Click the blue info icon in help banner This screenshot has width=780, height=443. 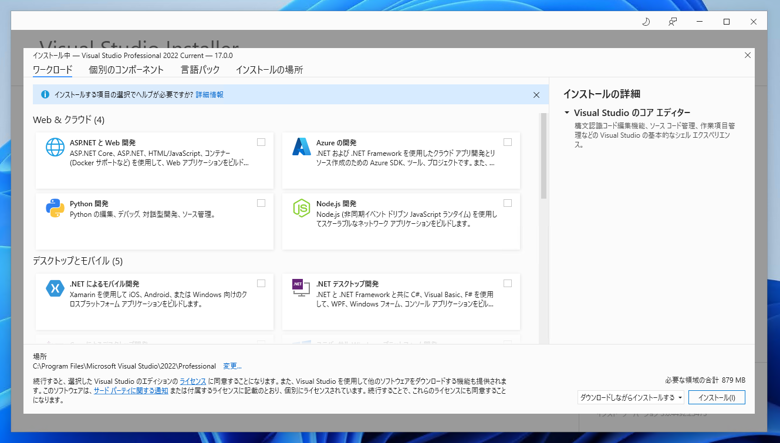coord(45,94)
